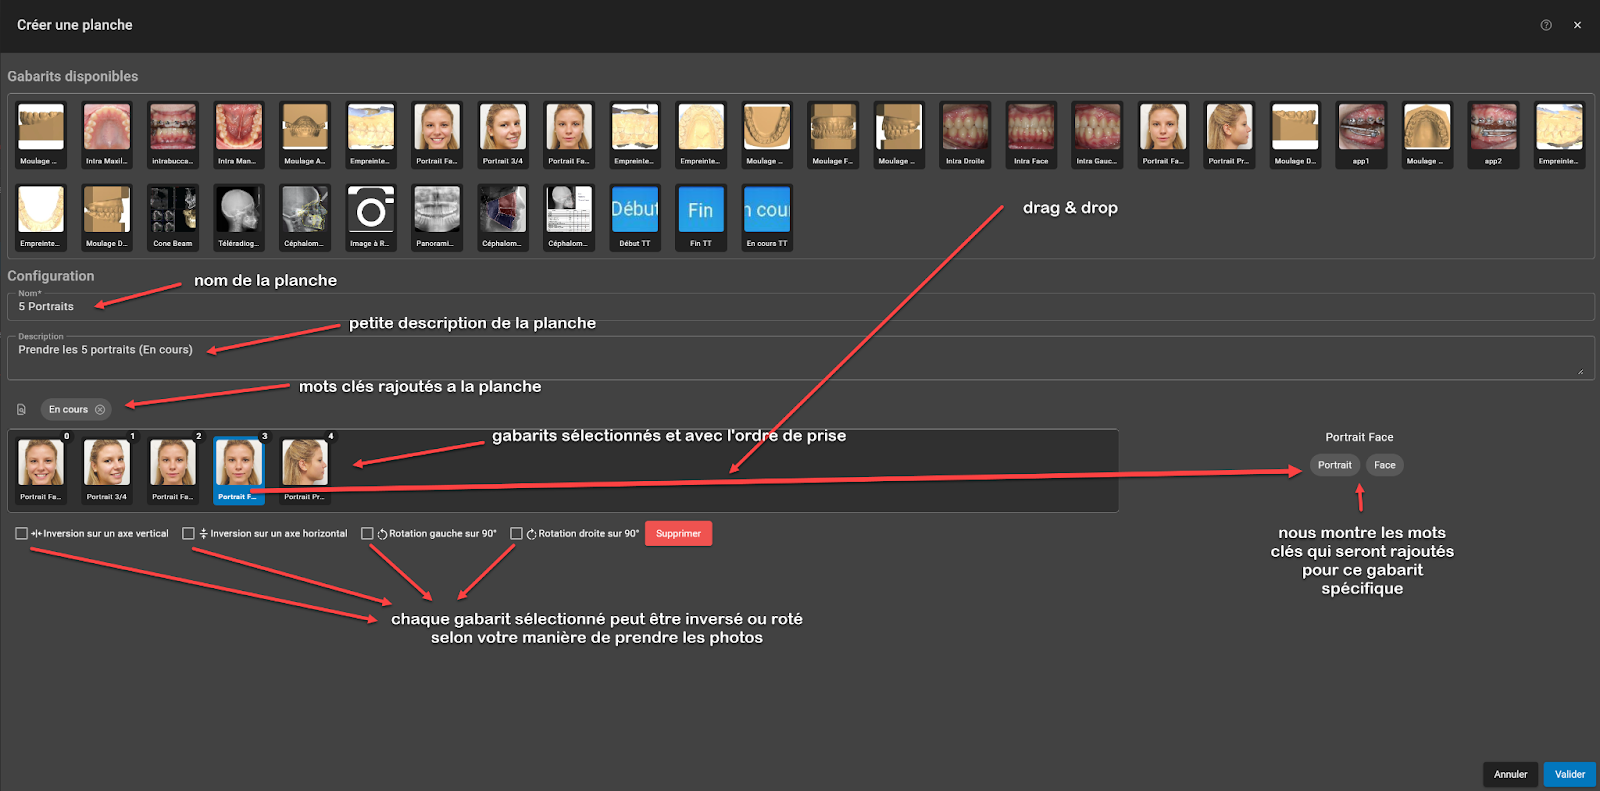Click the Nom field containing 5 Portraits
The height and width of the screenshot is (791, 1600).
800,307
